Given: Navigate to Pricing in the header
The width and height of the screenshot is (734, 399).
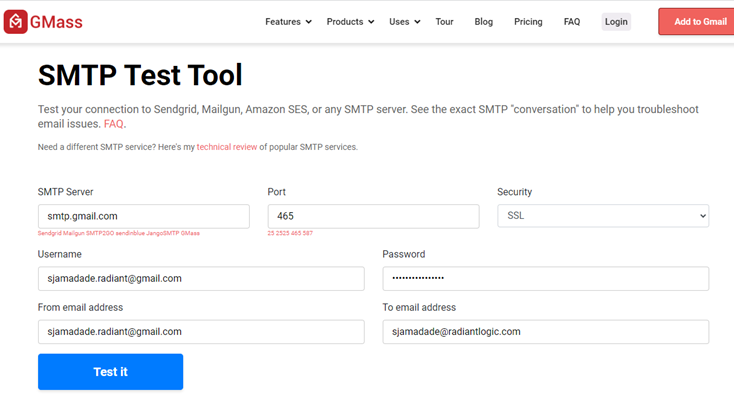Looking at the screenshot, I should 528,22.
